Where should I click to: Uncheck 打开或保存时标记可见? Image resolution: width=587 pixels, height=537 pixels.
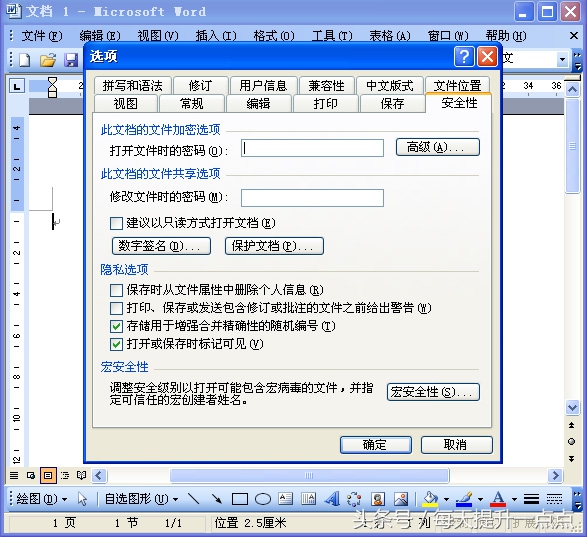pyautogui.click(x=116, y=344)
